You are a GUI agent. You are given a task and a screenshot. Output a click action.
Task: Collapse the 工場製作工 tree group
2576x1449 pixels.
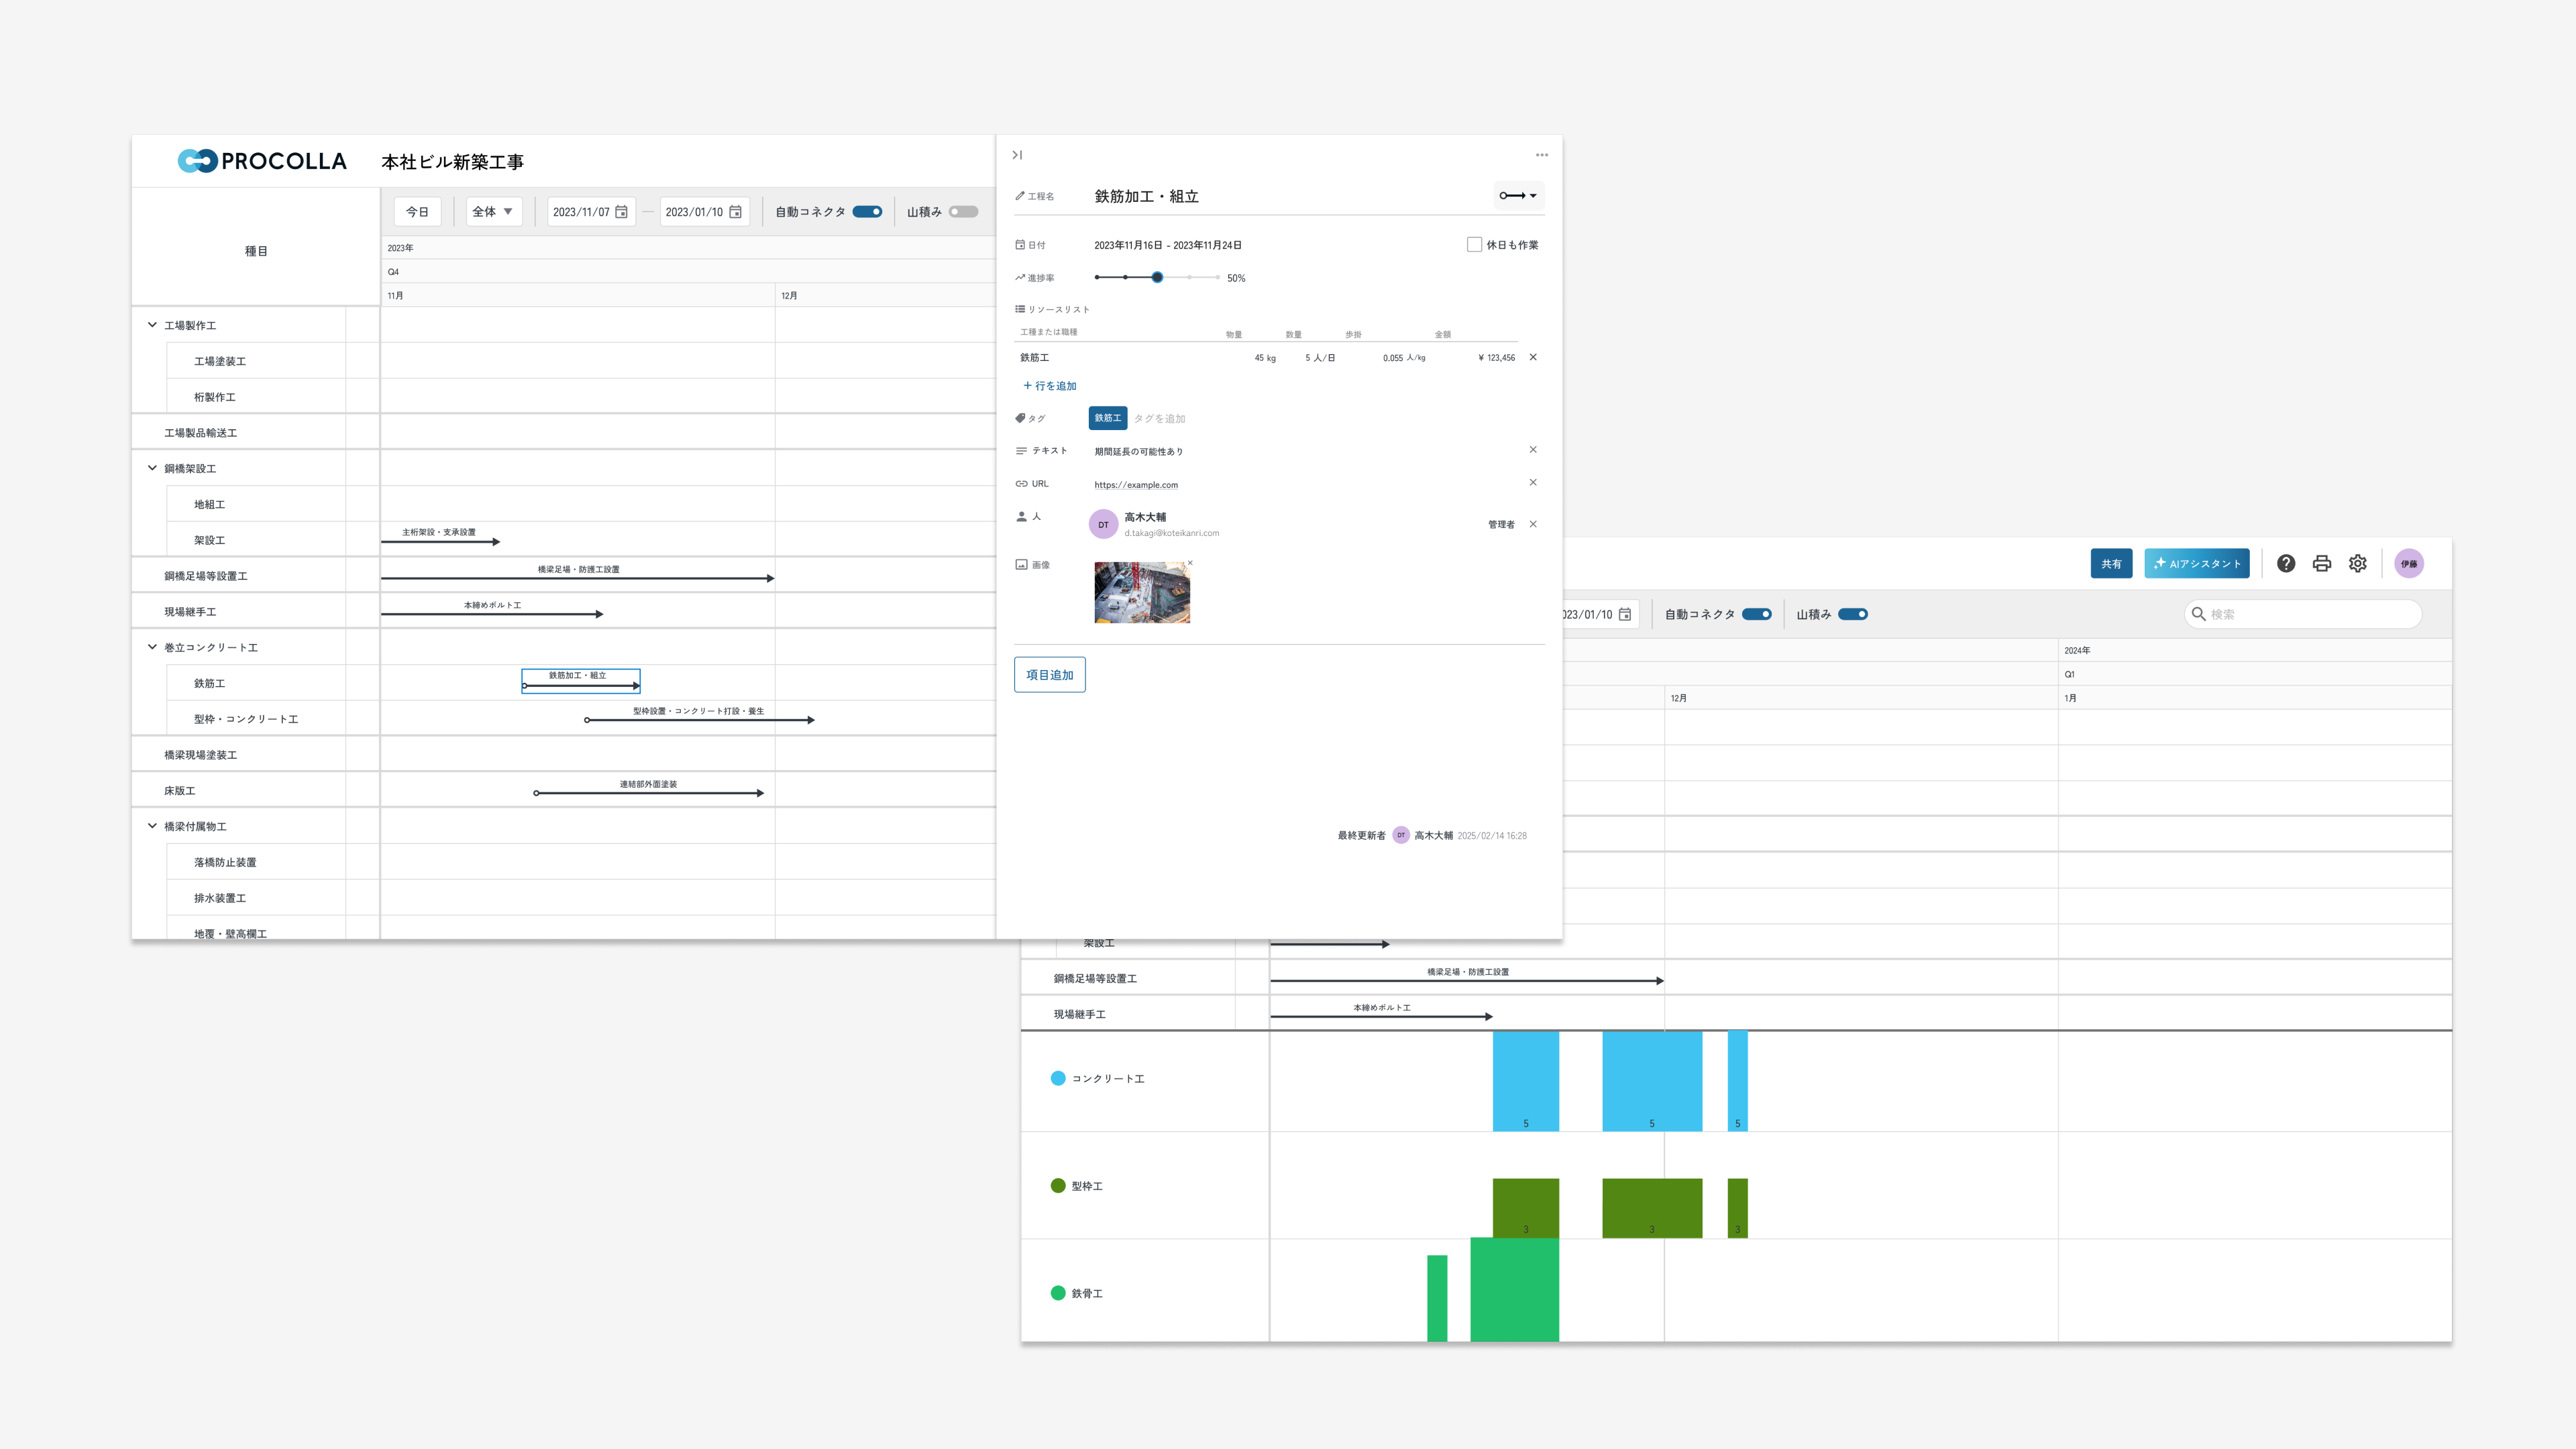(152, 325)
